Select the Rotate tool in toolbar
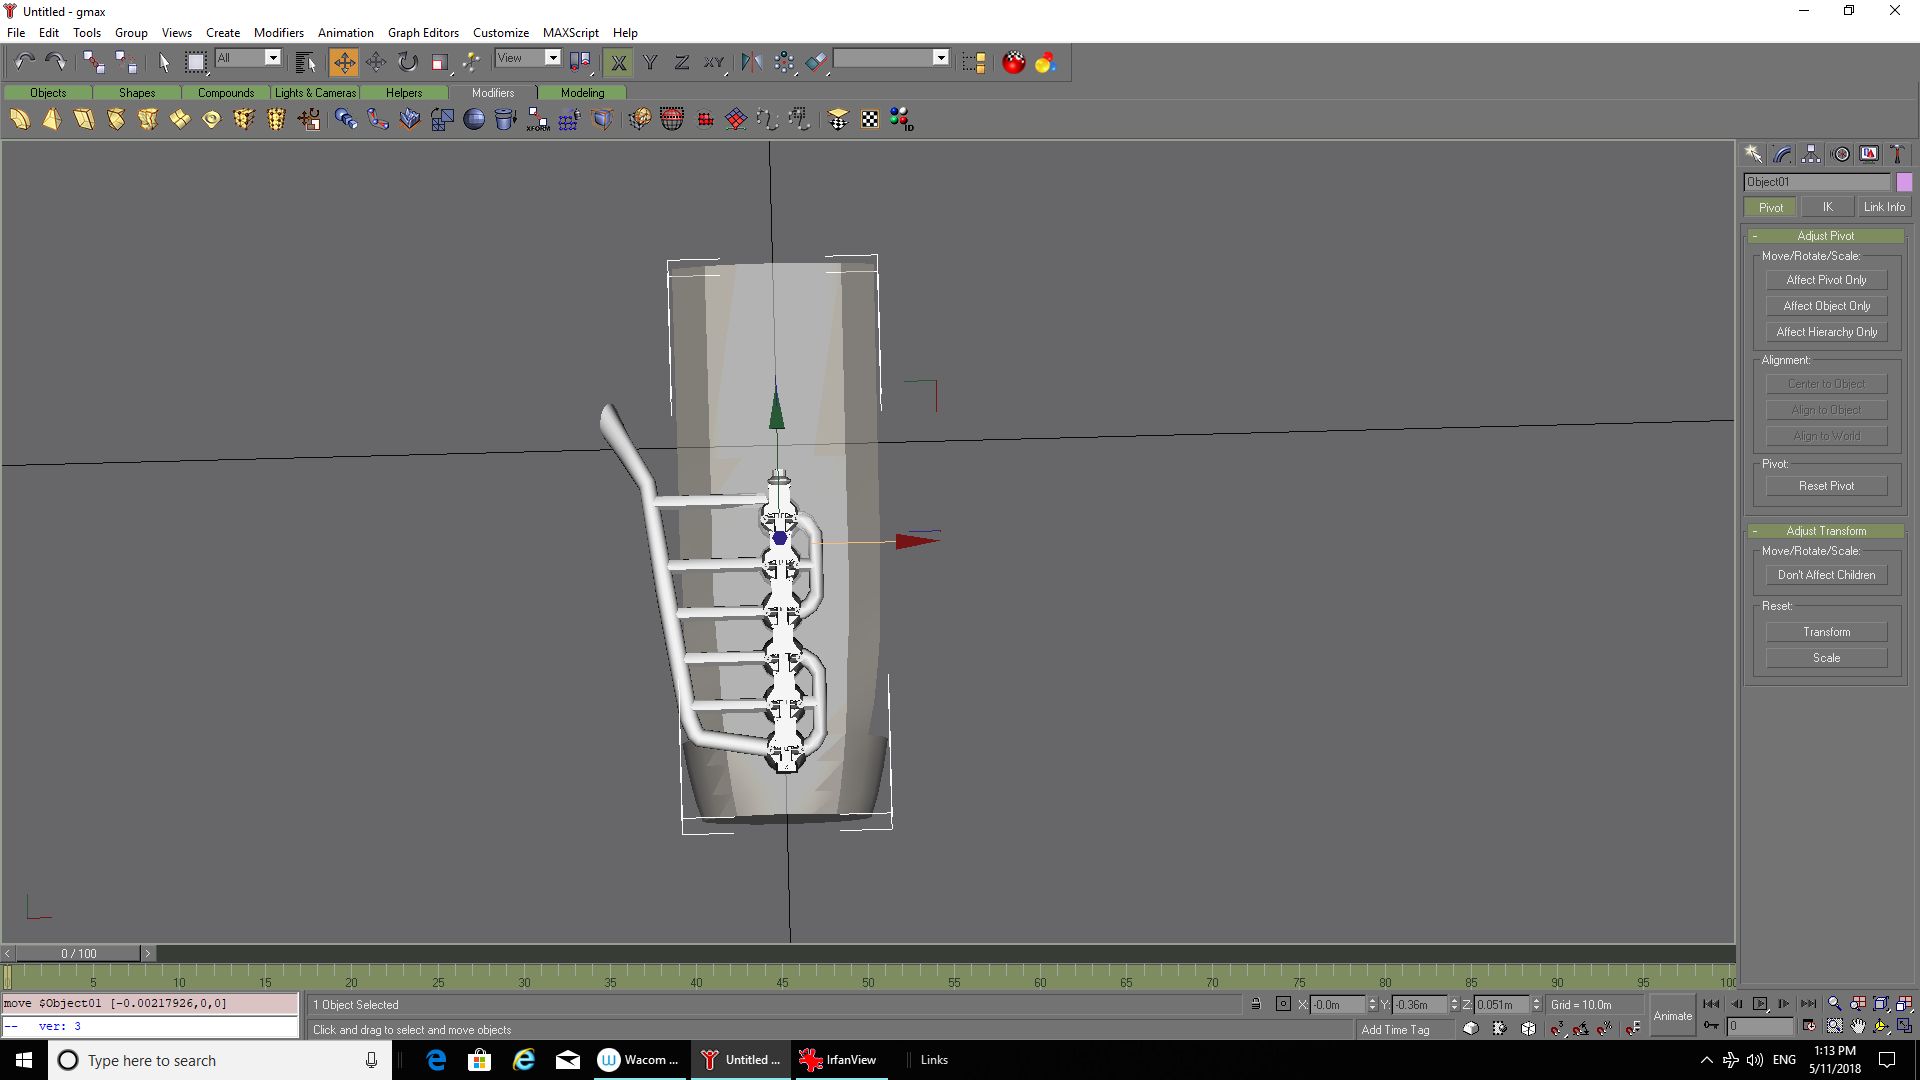1920x1080 pixels. (x=407, y=62)
